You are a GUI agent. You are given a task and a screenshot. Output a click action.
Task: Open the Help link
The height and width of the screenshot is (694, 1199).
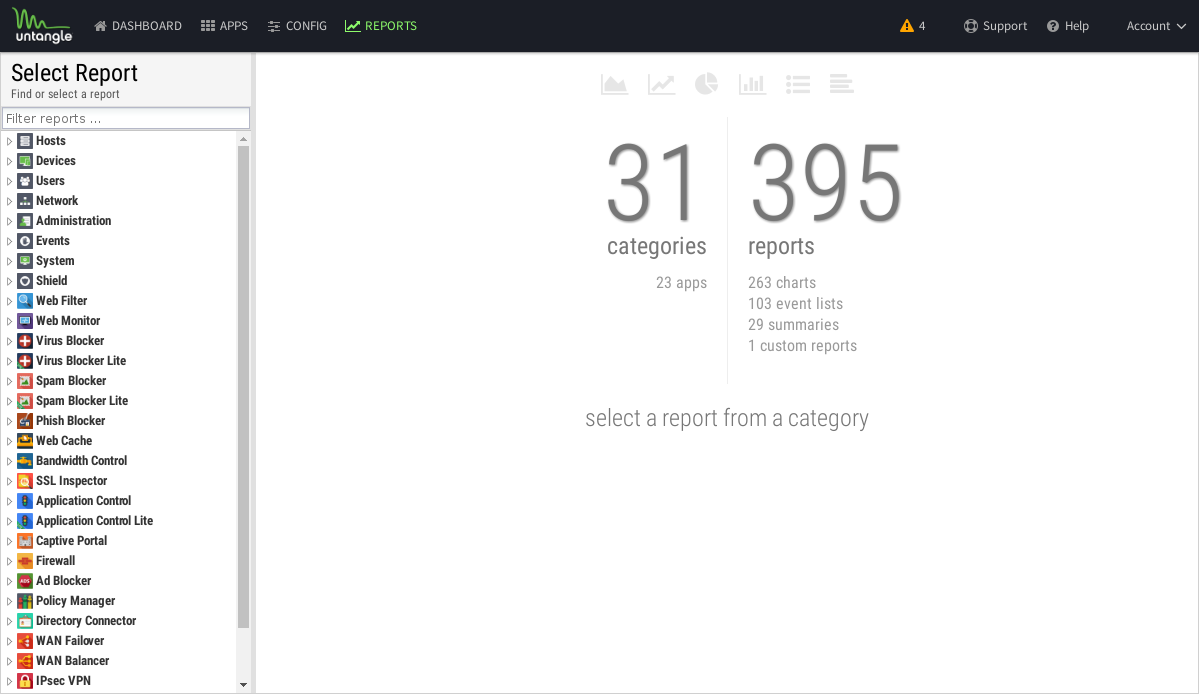(x=1067, y=26)
